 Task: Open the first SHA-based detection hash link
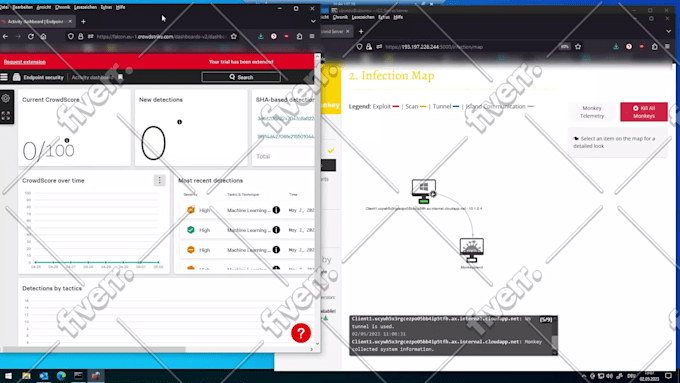[x=285, y=118]
